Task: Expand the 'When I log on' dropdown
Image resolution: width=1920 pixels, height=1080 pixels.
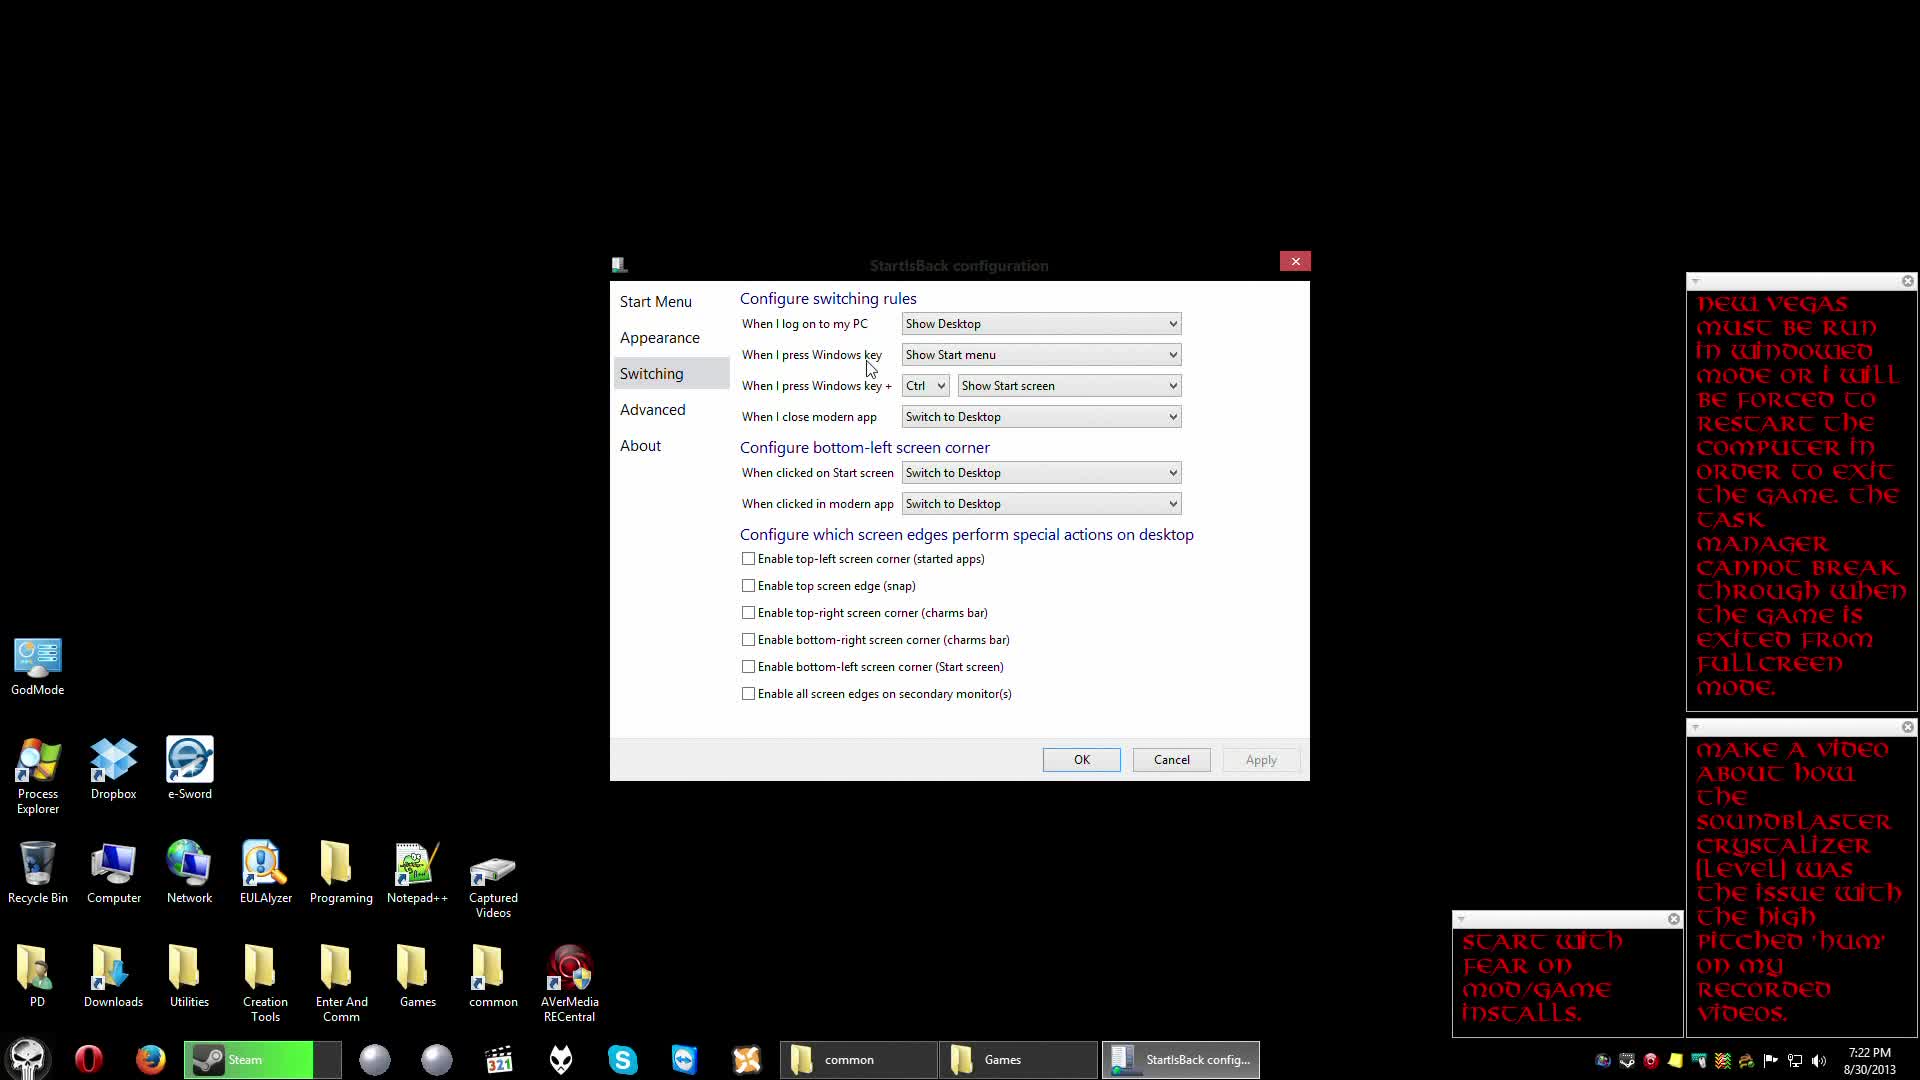Action: click(x=1041, y=324)
